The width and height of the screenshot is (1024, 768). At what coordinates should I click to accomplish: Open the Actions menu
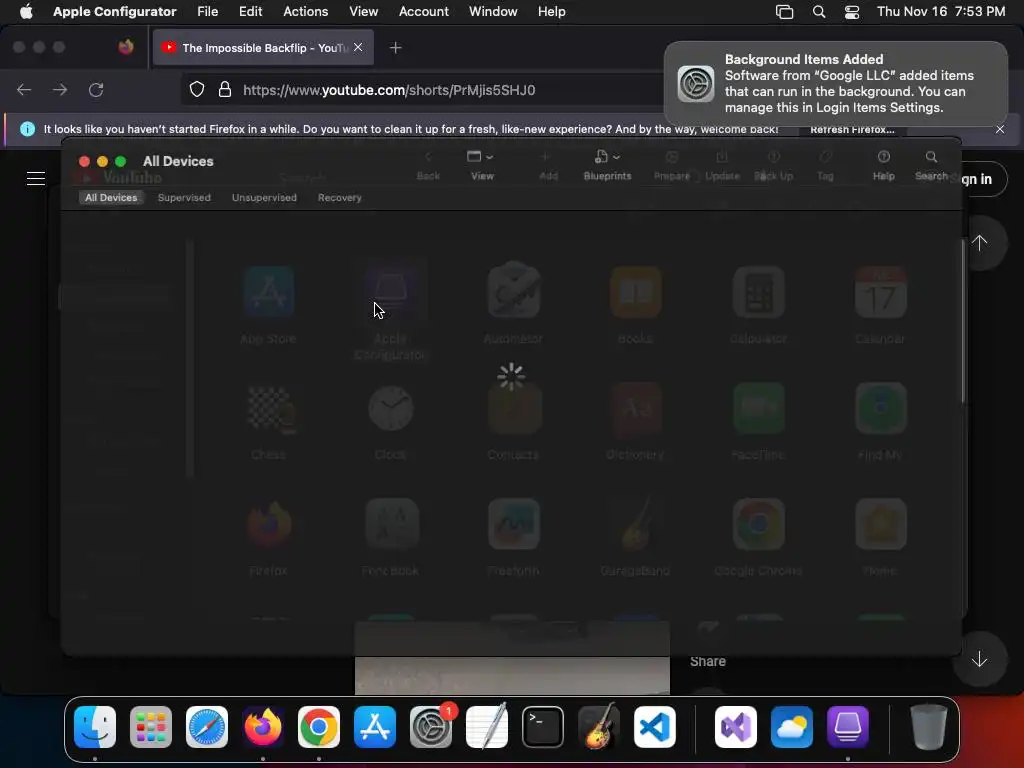[305, 11]
